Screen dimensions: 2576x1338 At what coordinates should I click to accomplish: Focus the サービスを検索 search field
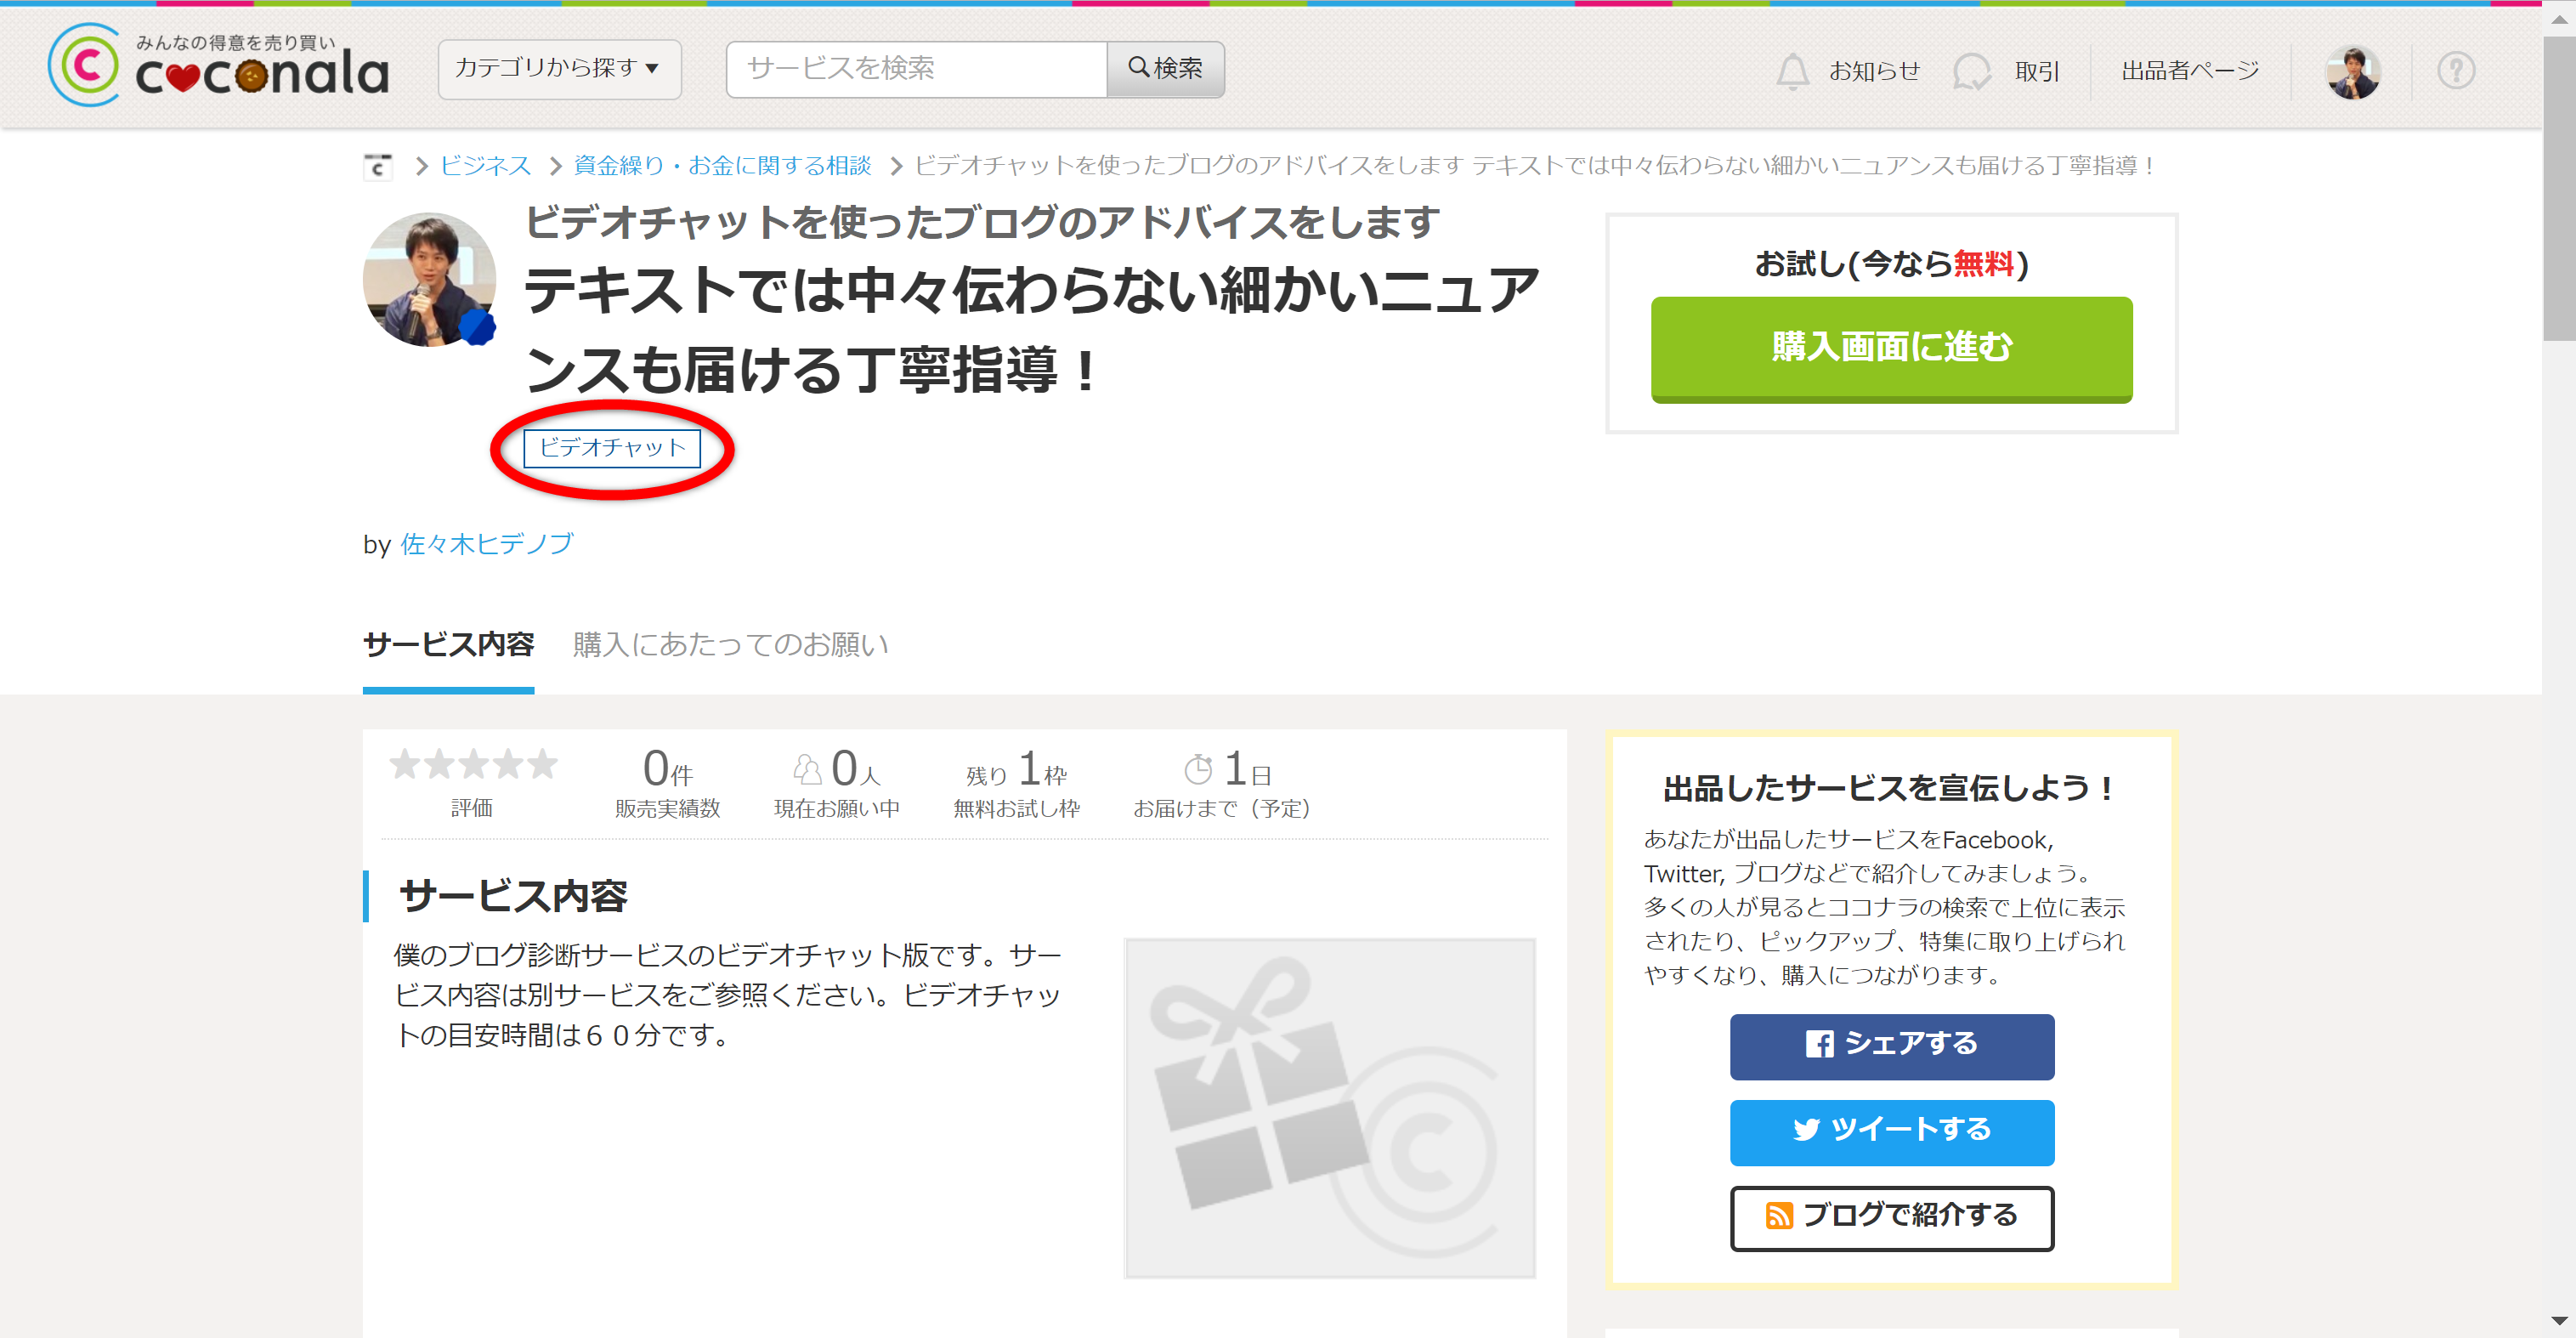tap(916, 69)
